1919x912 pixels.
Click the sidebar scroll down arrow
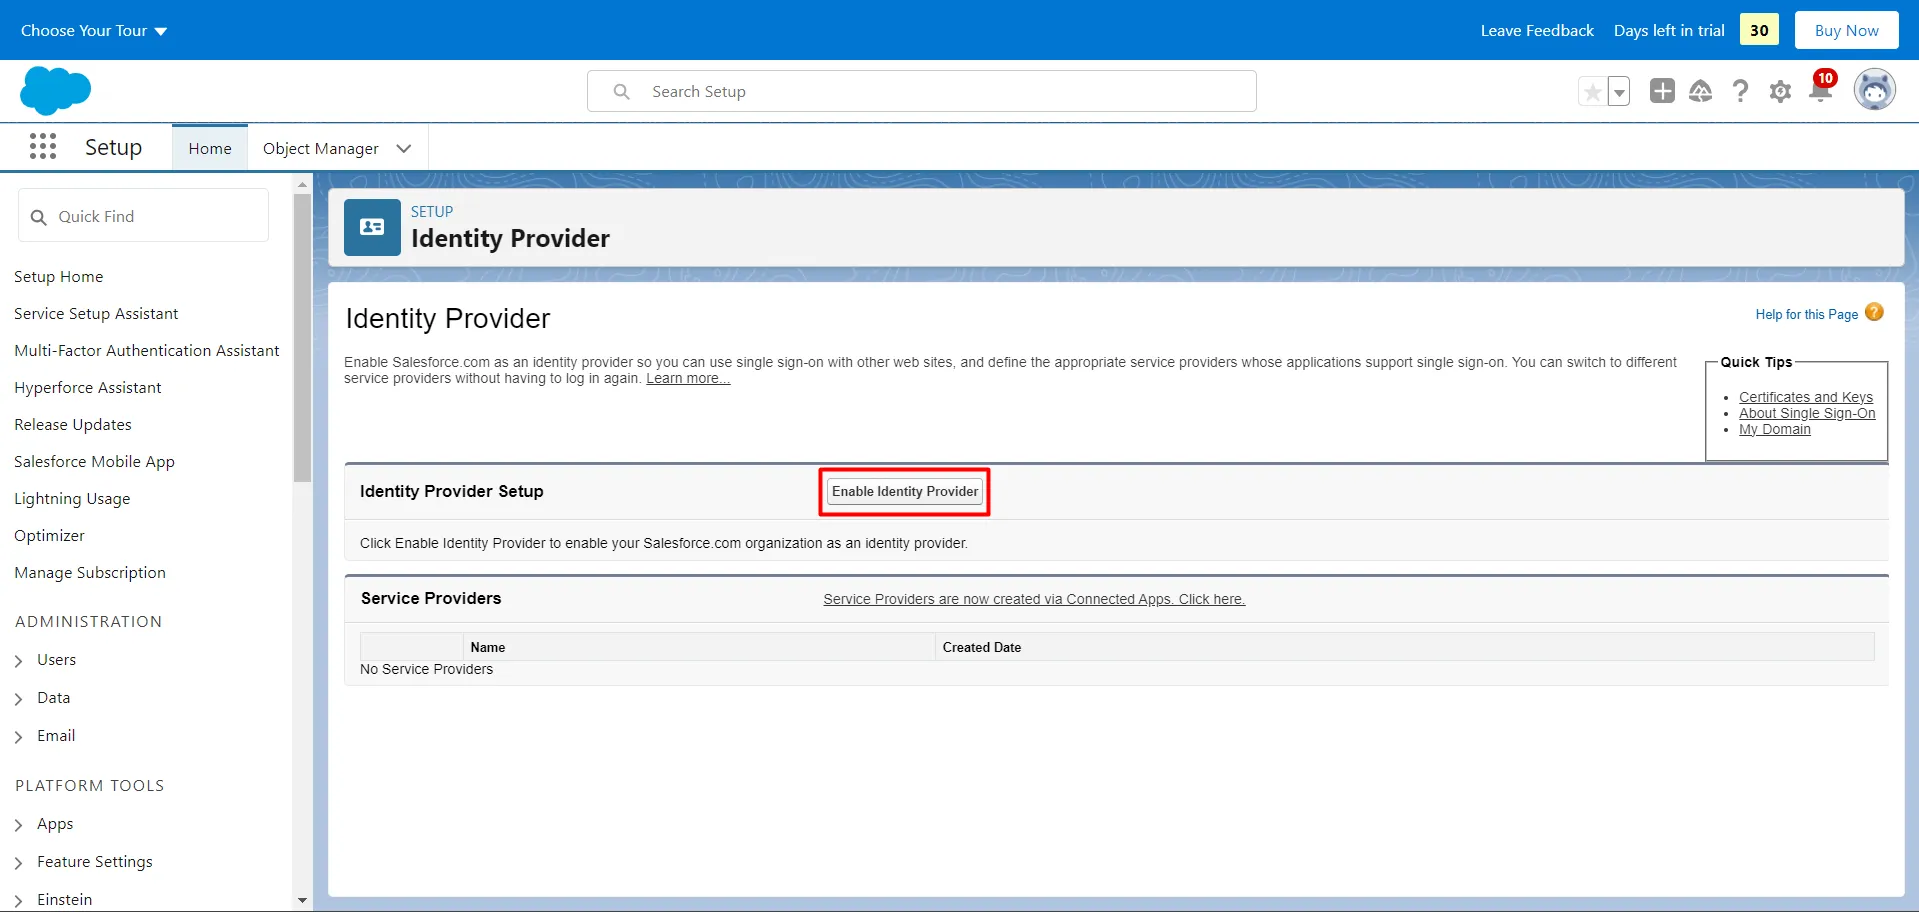[x=302, y=901]
